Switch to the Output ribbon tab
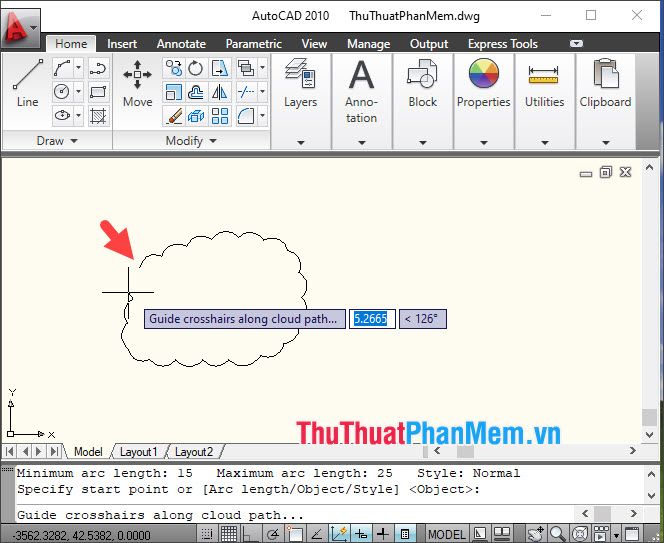The height and width of the screenshot is (543, 664). click(429, 44)
